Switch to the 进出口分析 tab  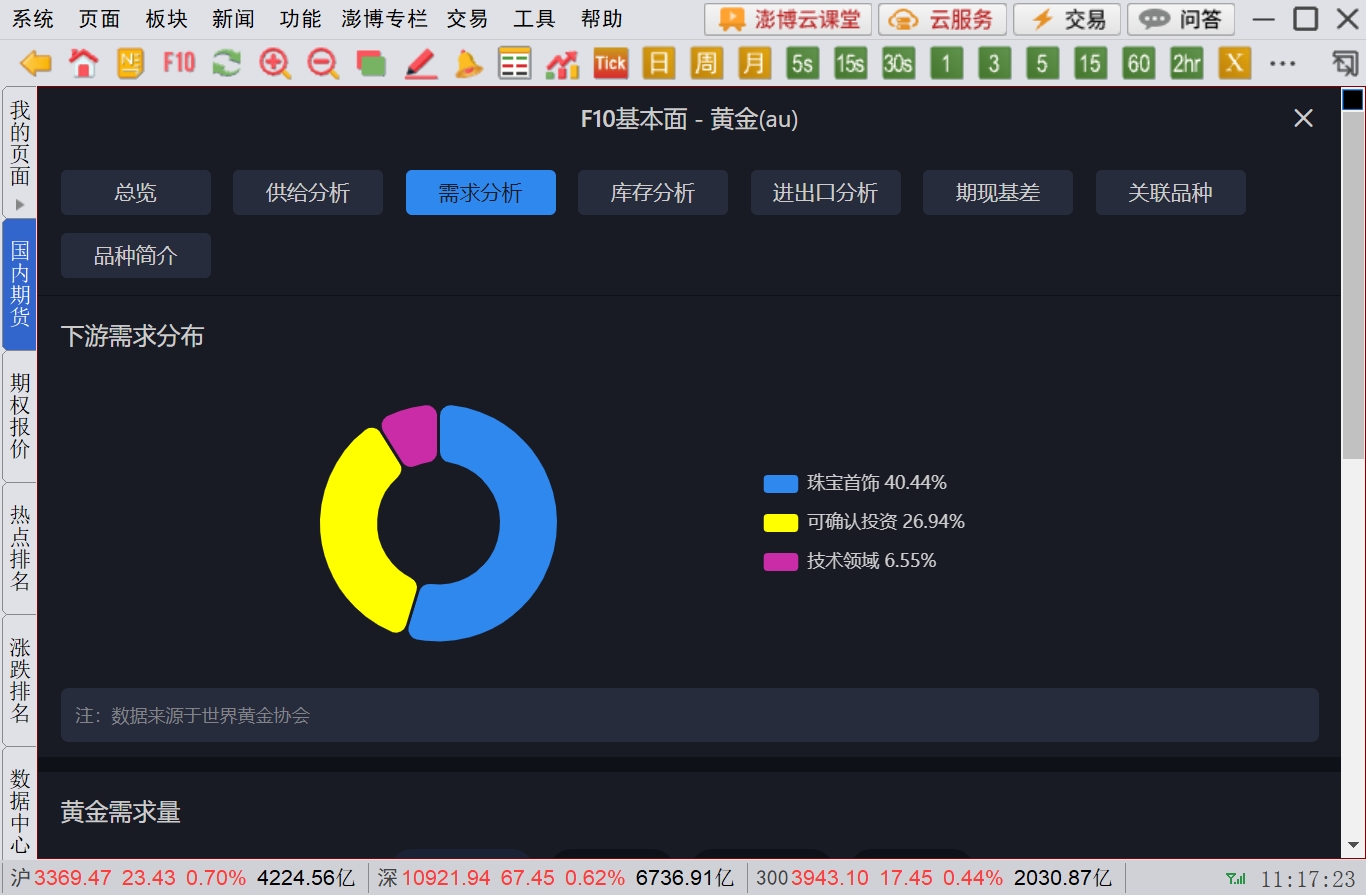click(x=826, y=193)
